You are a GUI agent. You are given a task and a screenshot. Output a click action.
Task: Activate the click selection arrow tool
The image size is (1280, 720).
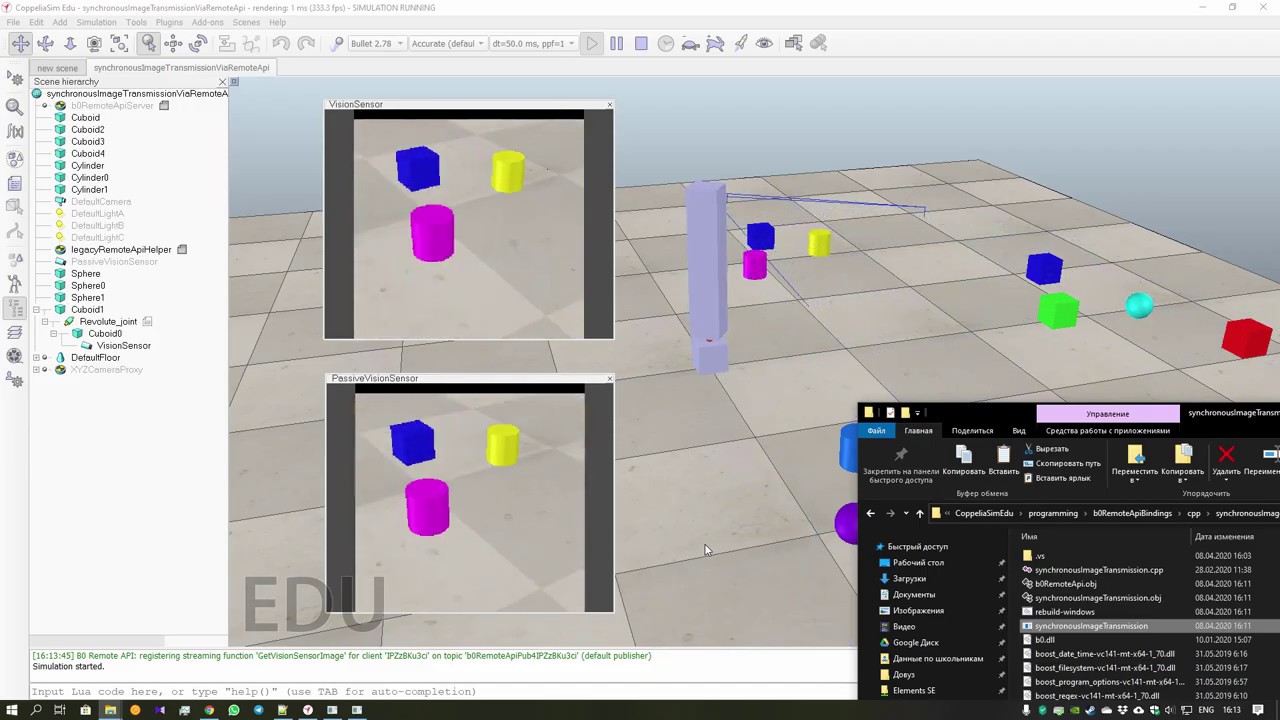148,43
